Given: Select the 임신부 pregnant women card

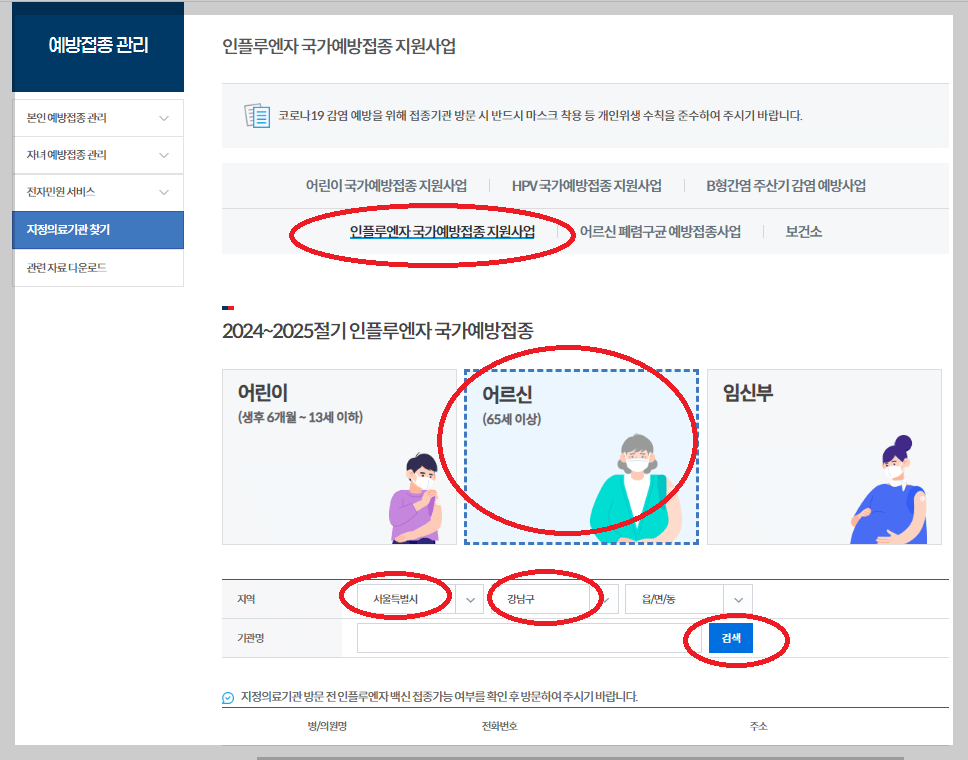Looking at the screenshot, I should (823, 455).
